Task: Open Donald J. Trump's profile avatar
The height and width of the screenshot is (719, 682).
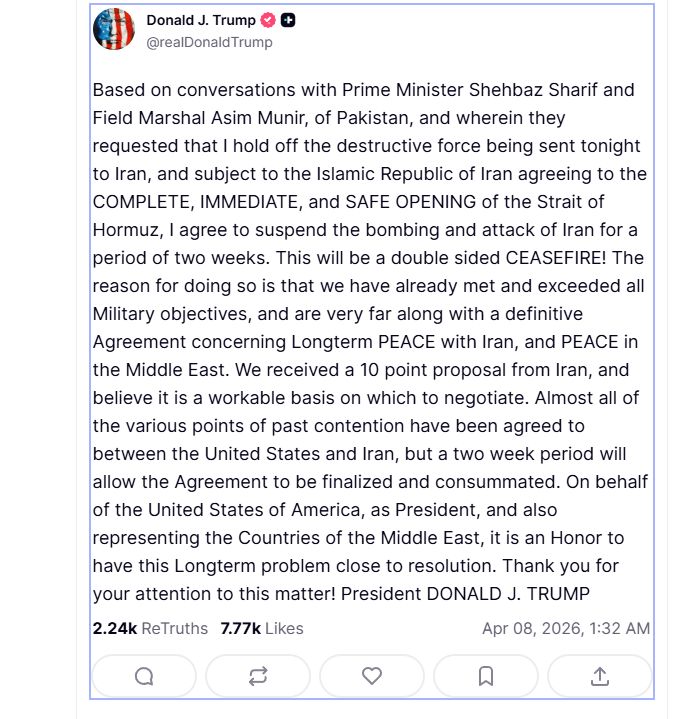Action: 114,30
